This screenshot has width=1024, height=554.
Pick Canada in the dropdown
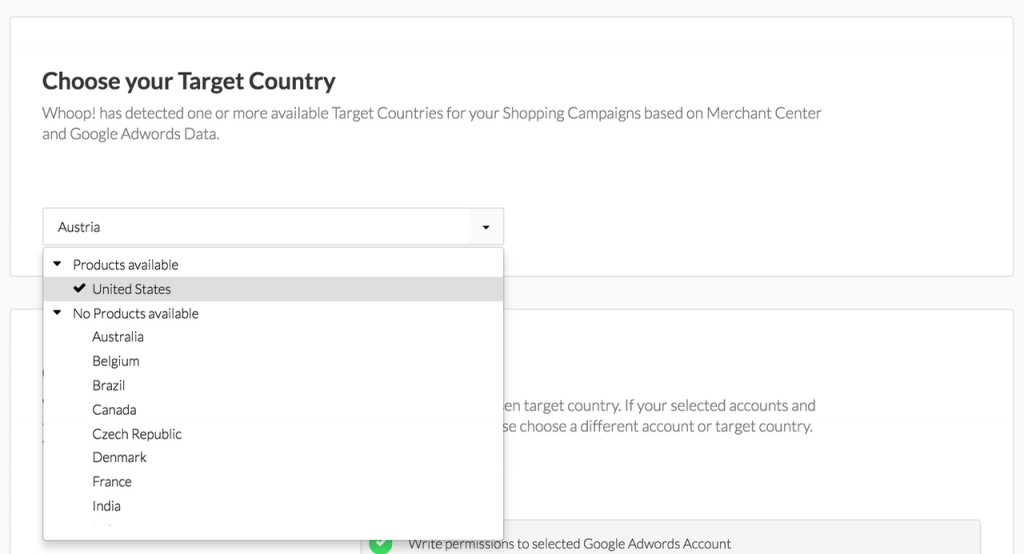(114, 410)
